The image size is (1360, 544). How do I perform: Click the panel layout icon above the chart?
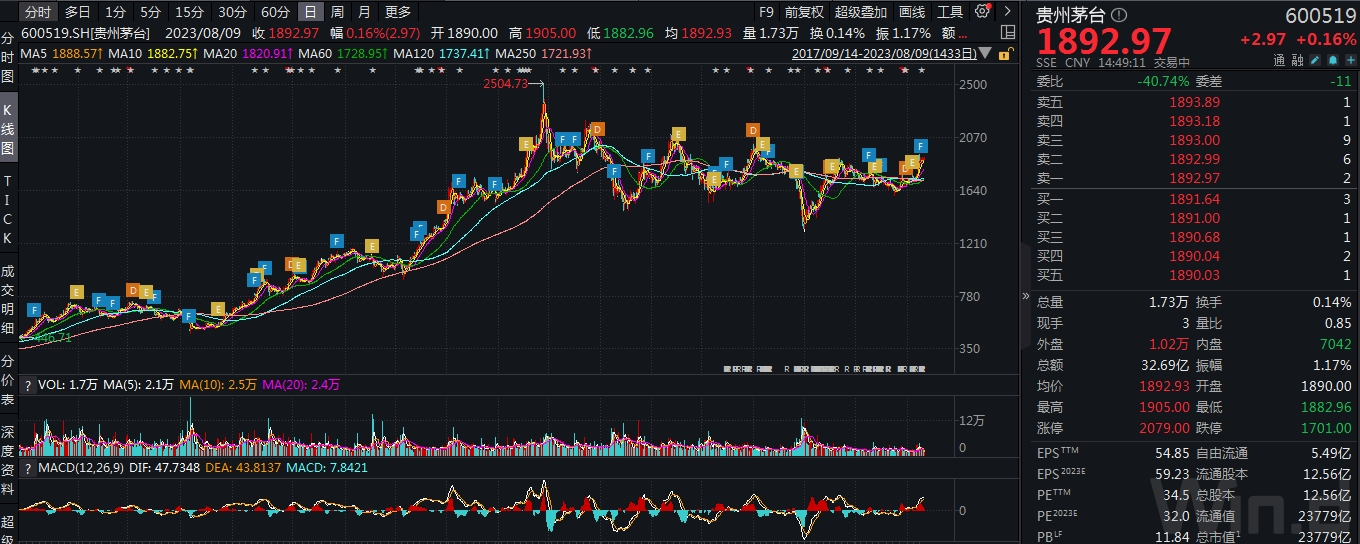coord(1008,32)
